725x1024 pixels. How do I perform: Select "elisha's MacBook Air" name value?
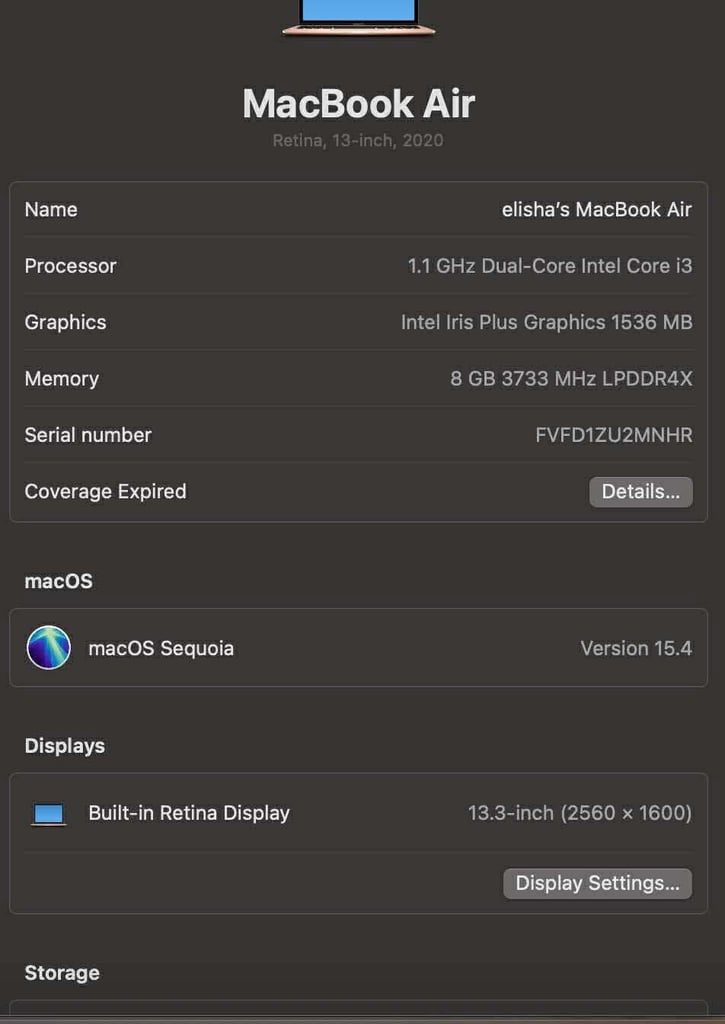[x=597, y=210]
